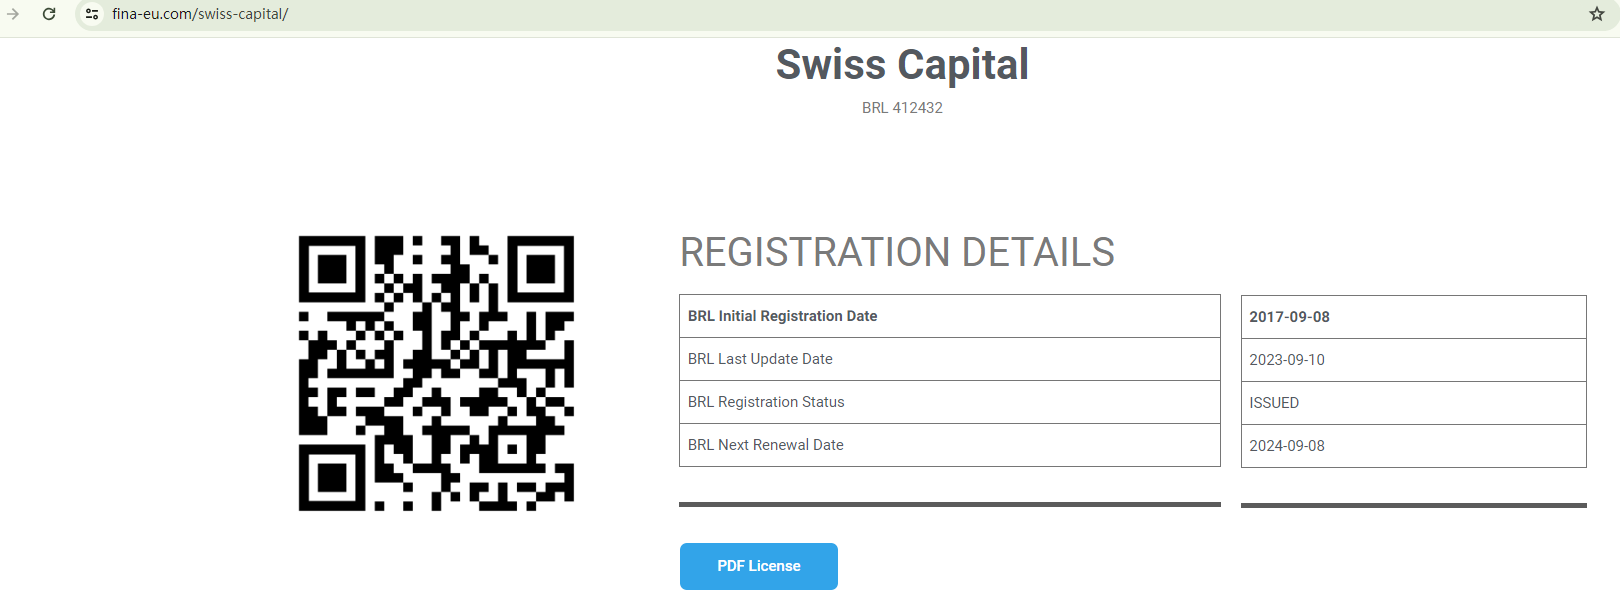The height and width of the screenshot is (604, 1620).
Task: Click the divider line below the labels table
Action: 949,505
